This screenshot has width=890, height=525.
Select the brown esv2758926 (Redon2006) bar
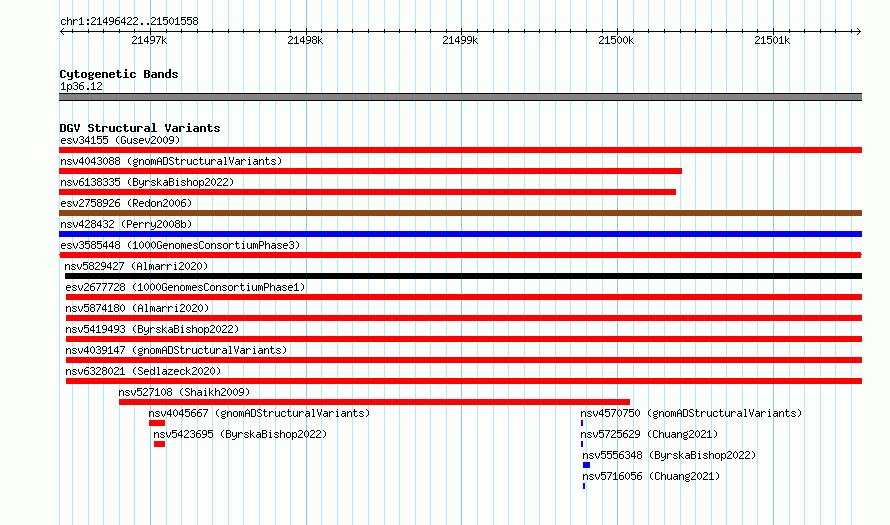[x=460, y=213]
